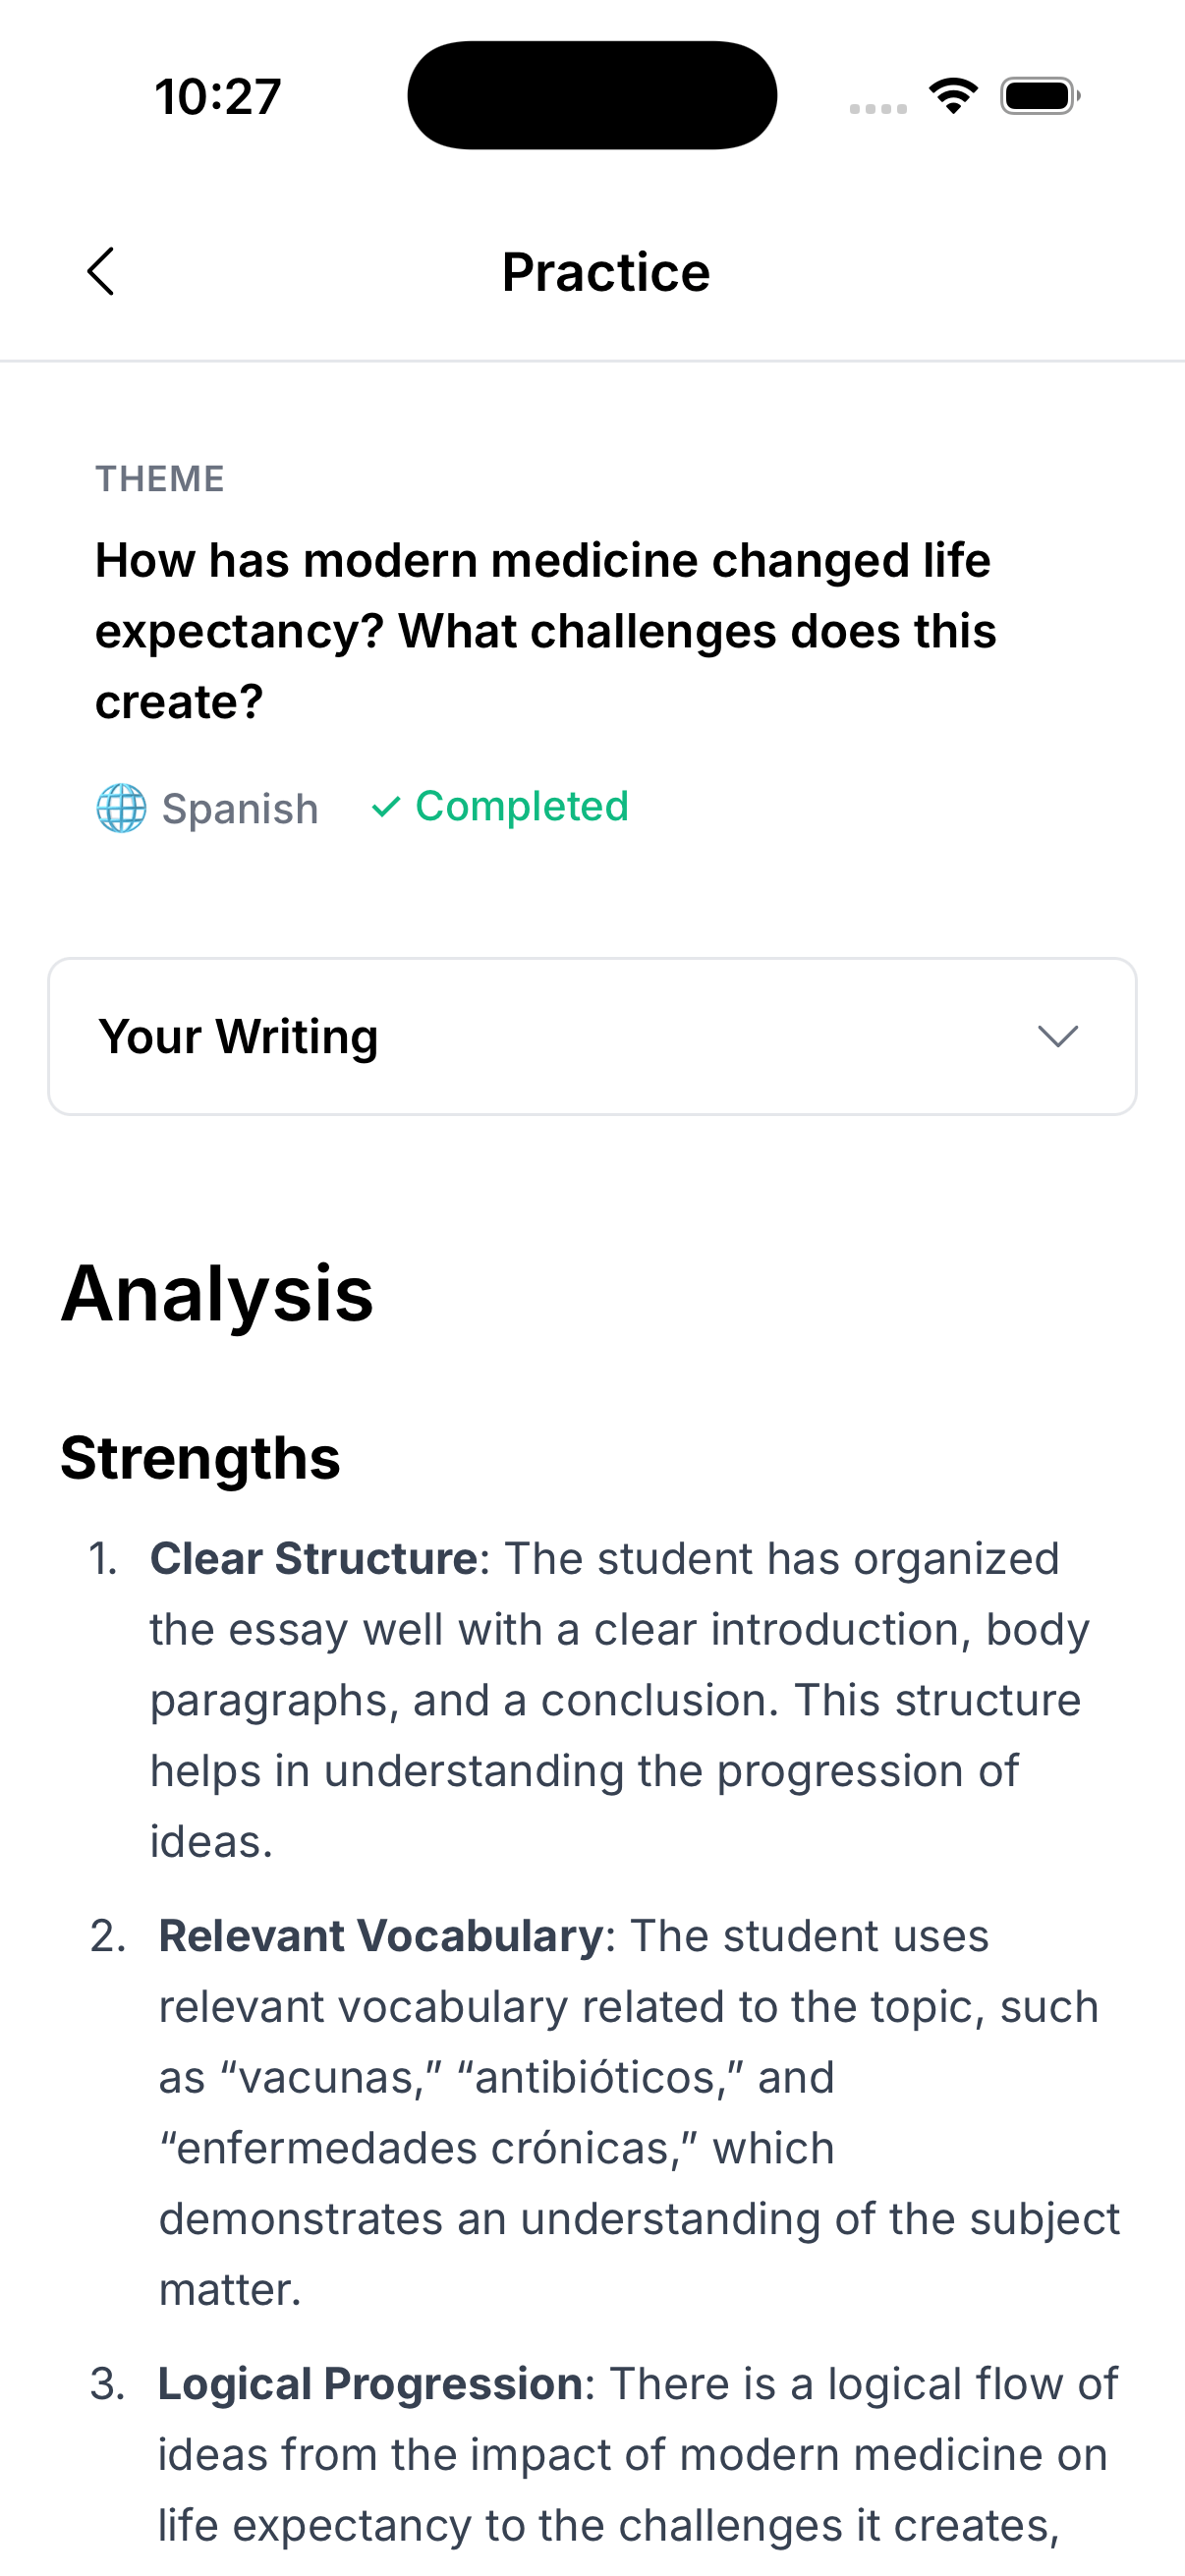Tap the Practice title in header
The height and width of the screenshot is (2576, 1185).
pos(604,271)
